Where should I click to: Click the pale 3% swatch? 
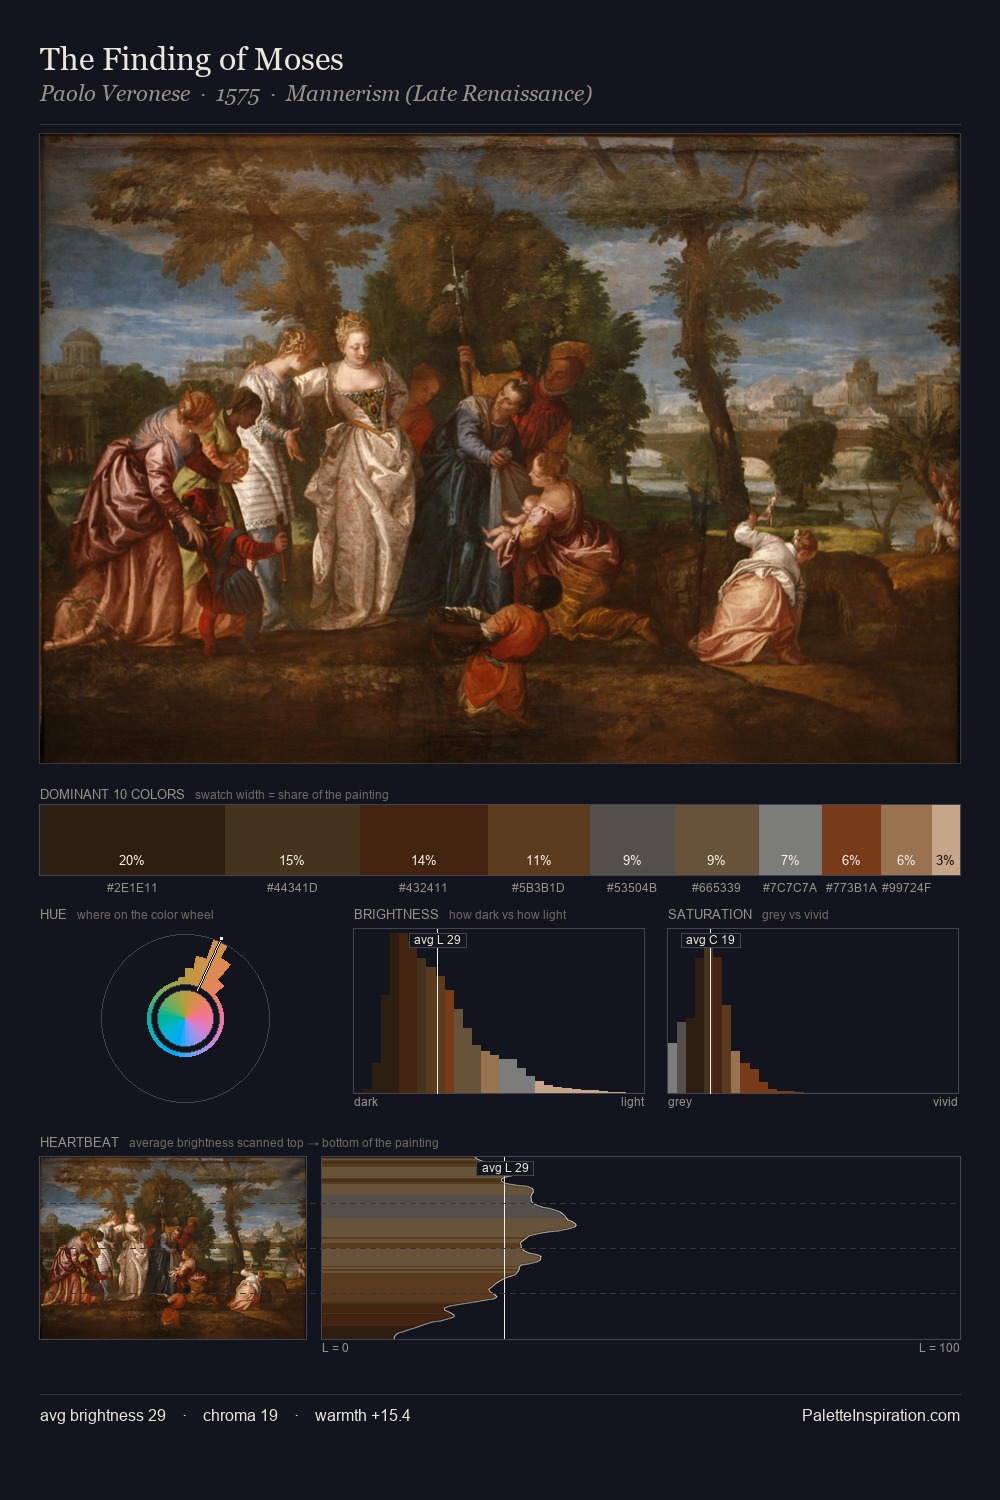click(946, 840)
